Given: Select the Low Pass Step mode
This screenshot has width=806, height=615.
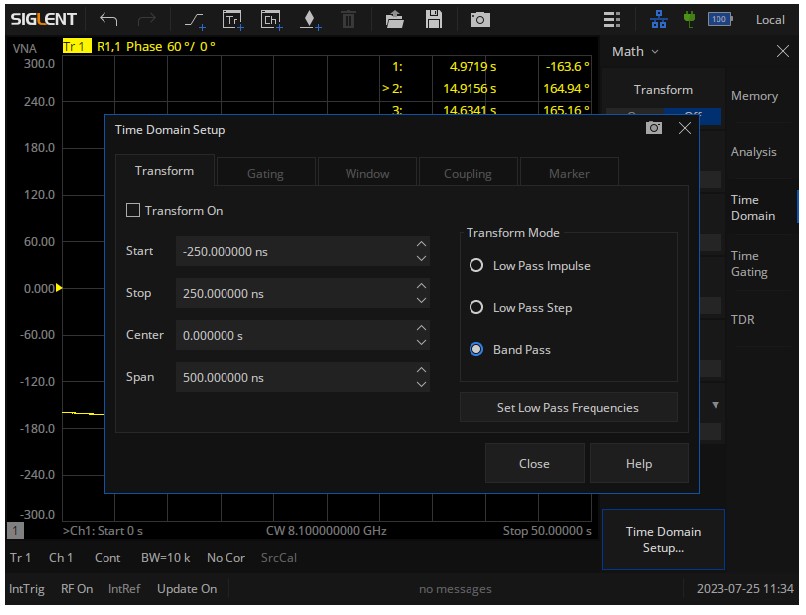Looking at the screenshot, I should 476,308.
